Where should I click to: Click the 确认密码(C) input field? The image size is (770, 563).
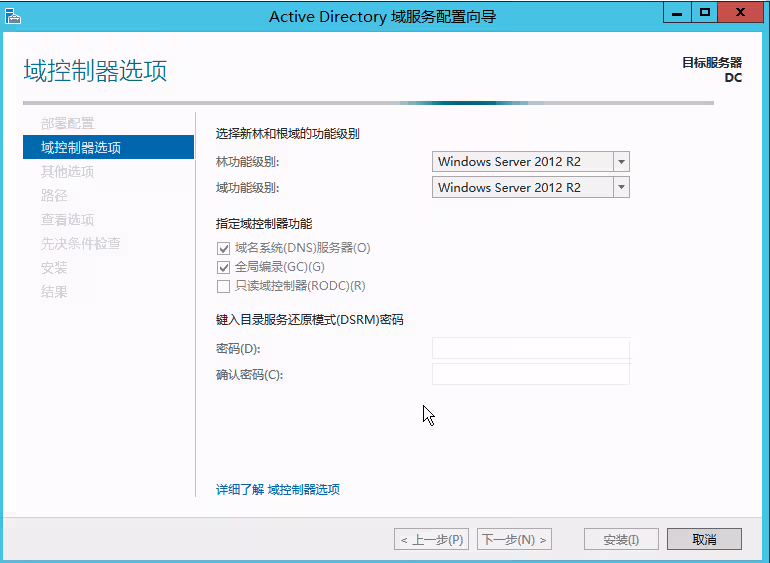[530, 374]
